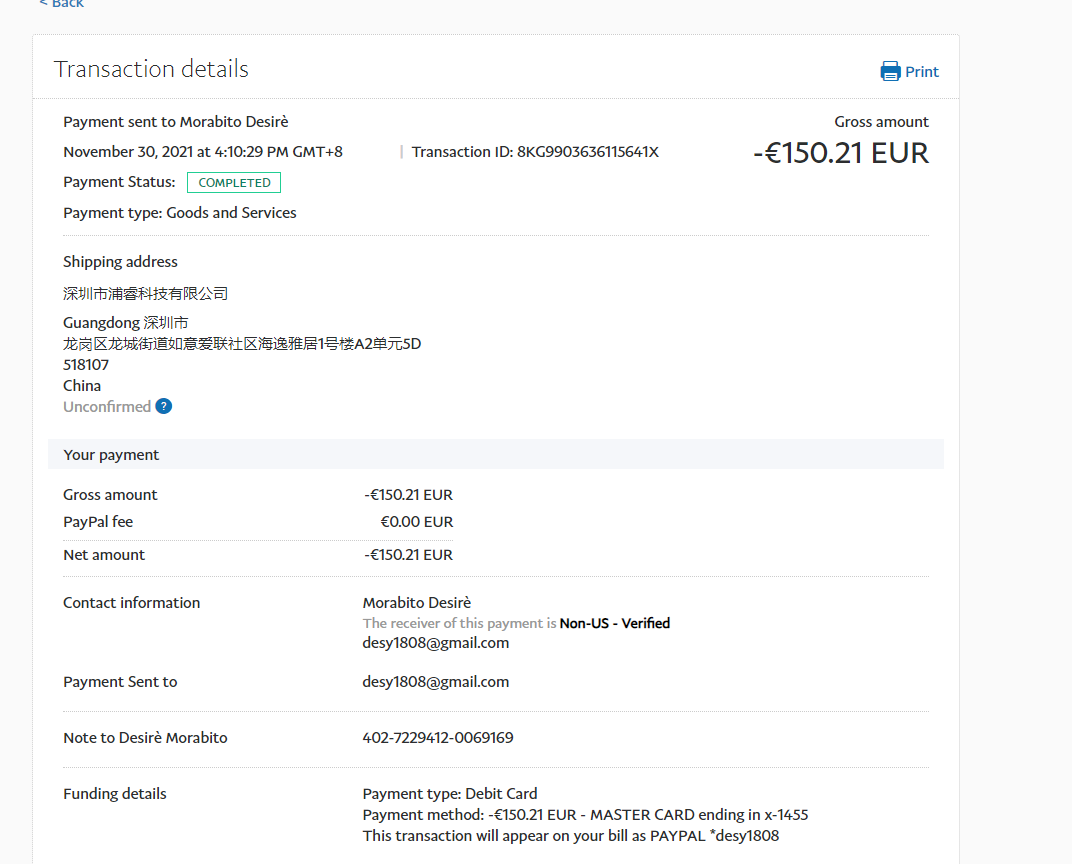Click the email beside Payment Sent to

click(435, 682)
